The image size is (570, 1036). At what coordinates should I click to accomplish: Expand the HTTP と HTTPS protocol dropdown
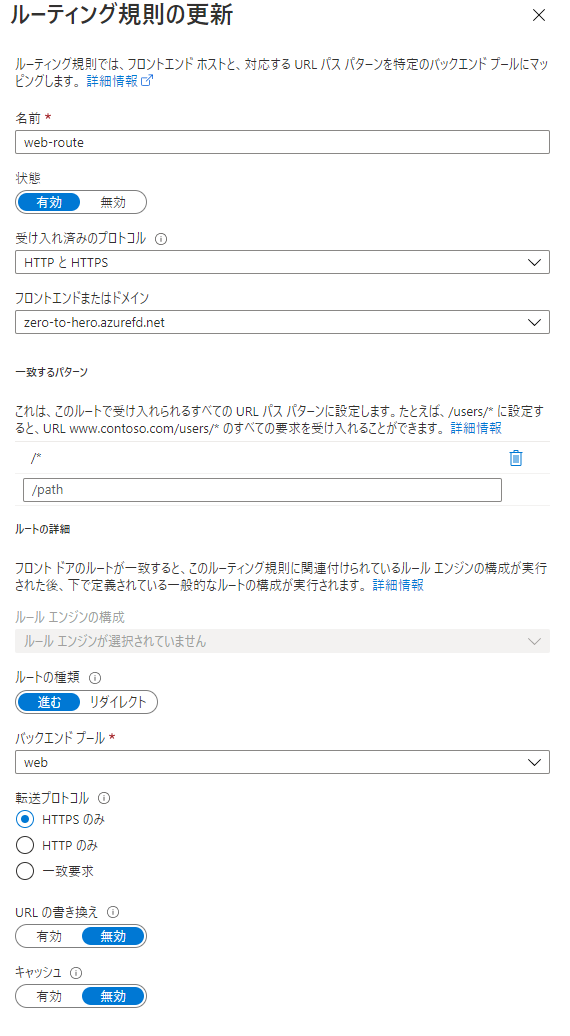coord(283,262)
